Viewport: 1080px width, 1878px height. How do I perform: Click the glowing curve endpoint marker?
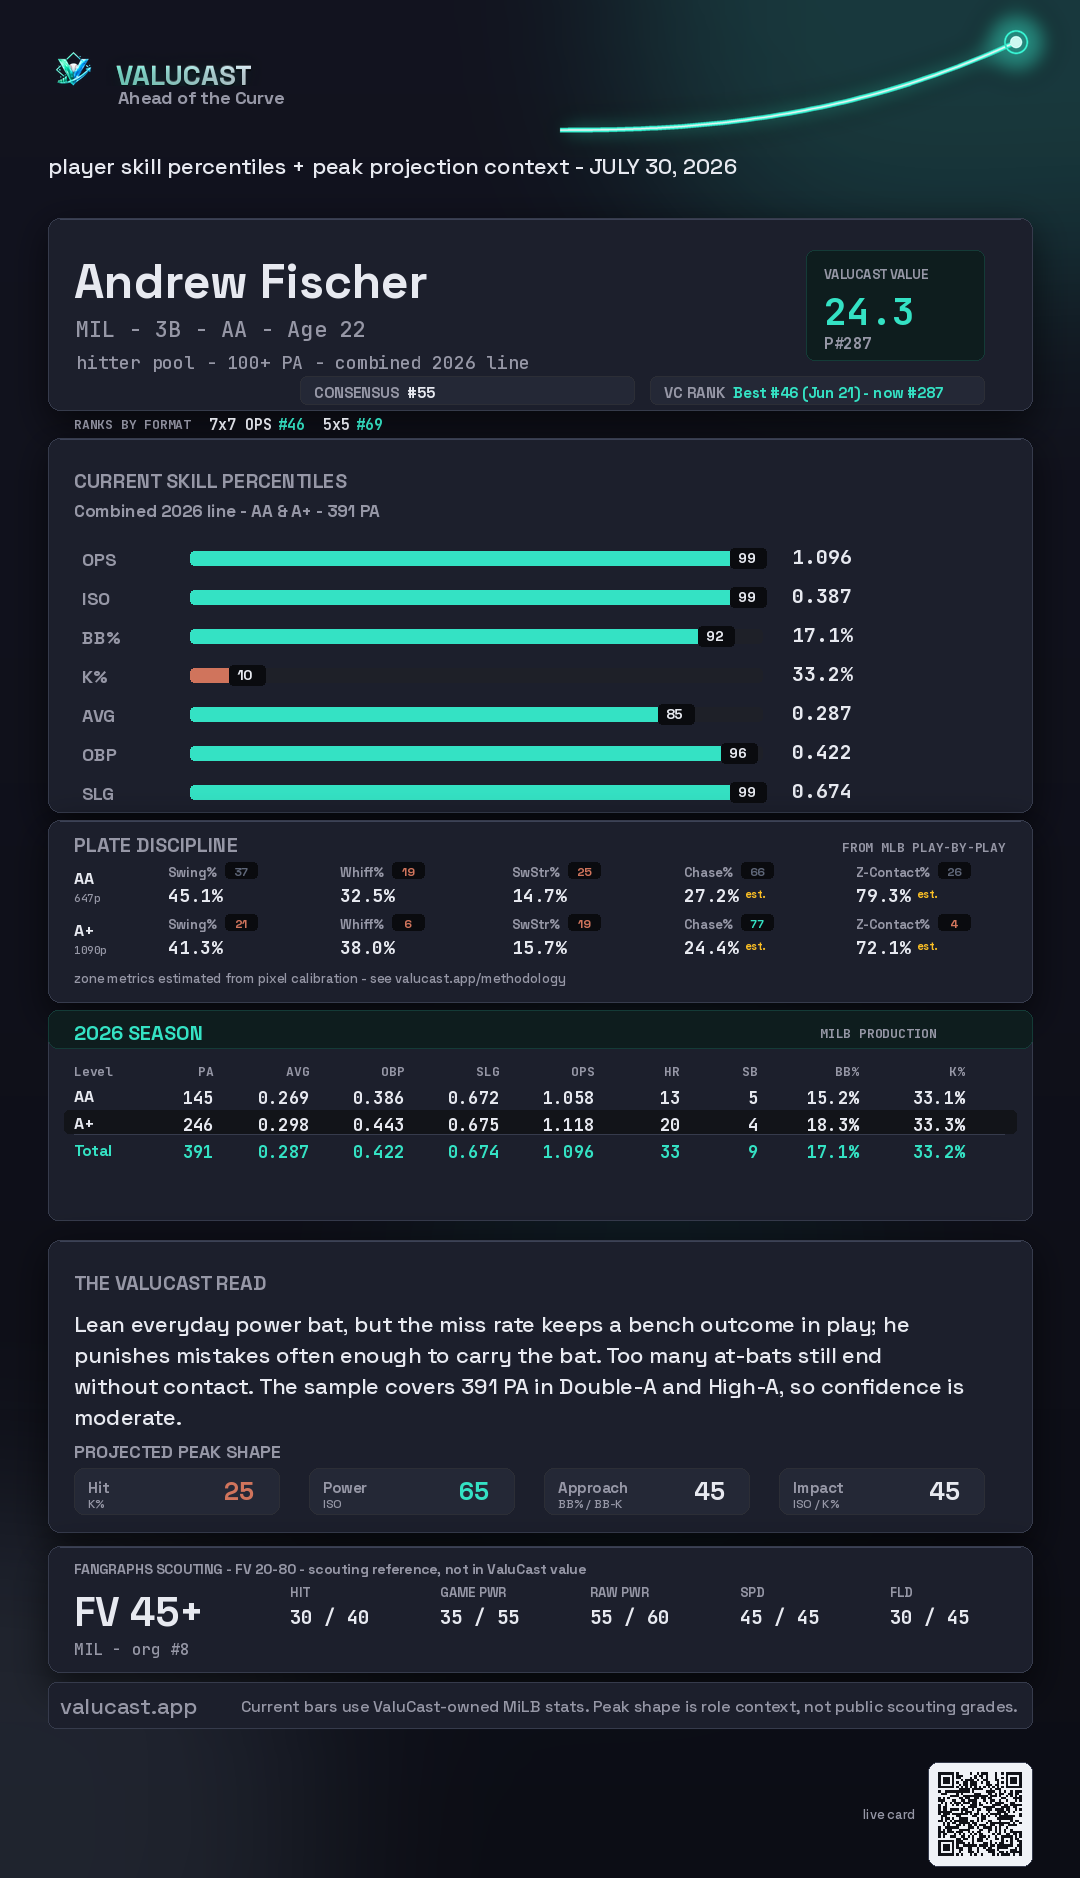(x=1016, y=42)
